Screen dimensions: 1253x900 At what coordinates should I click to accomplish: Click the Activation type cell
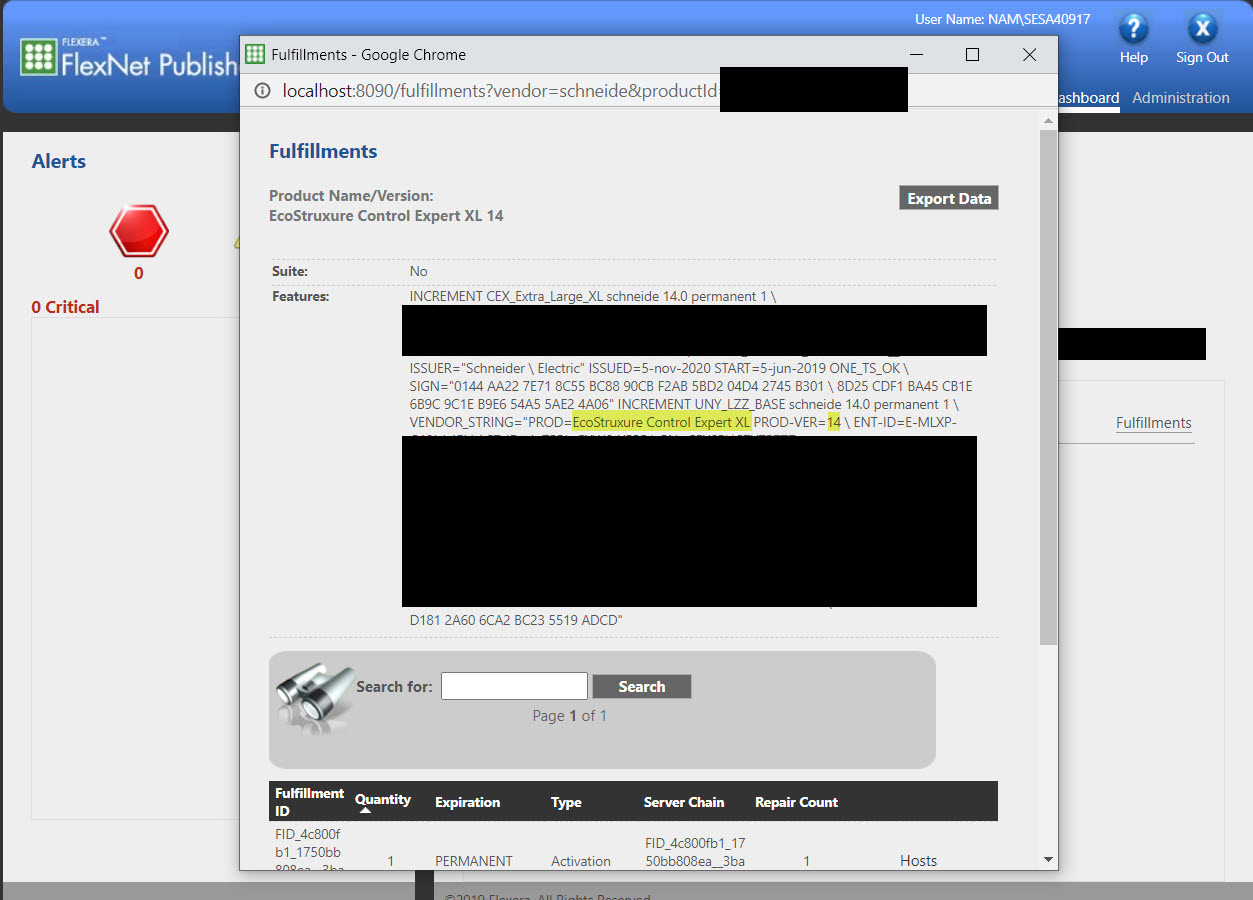(581, 861)
